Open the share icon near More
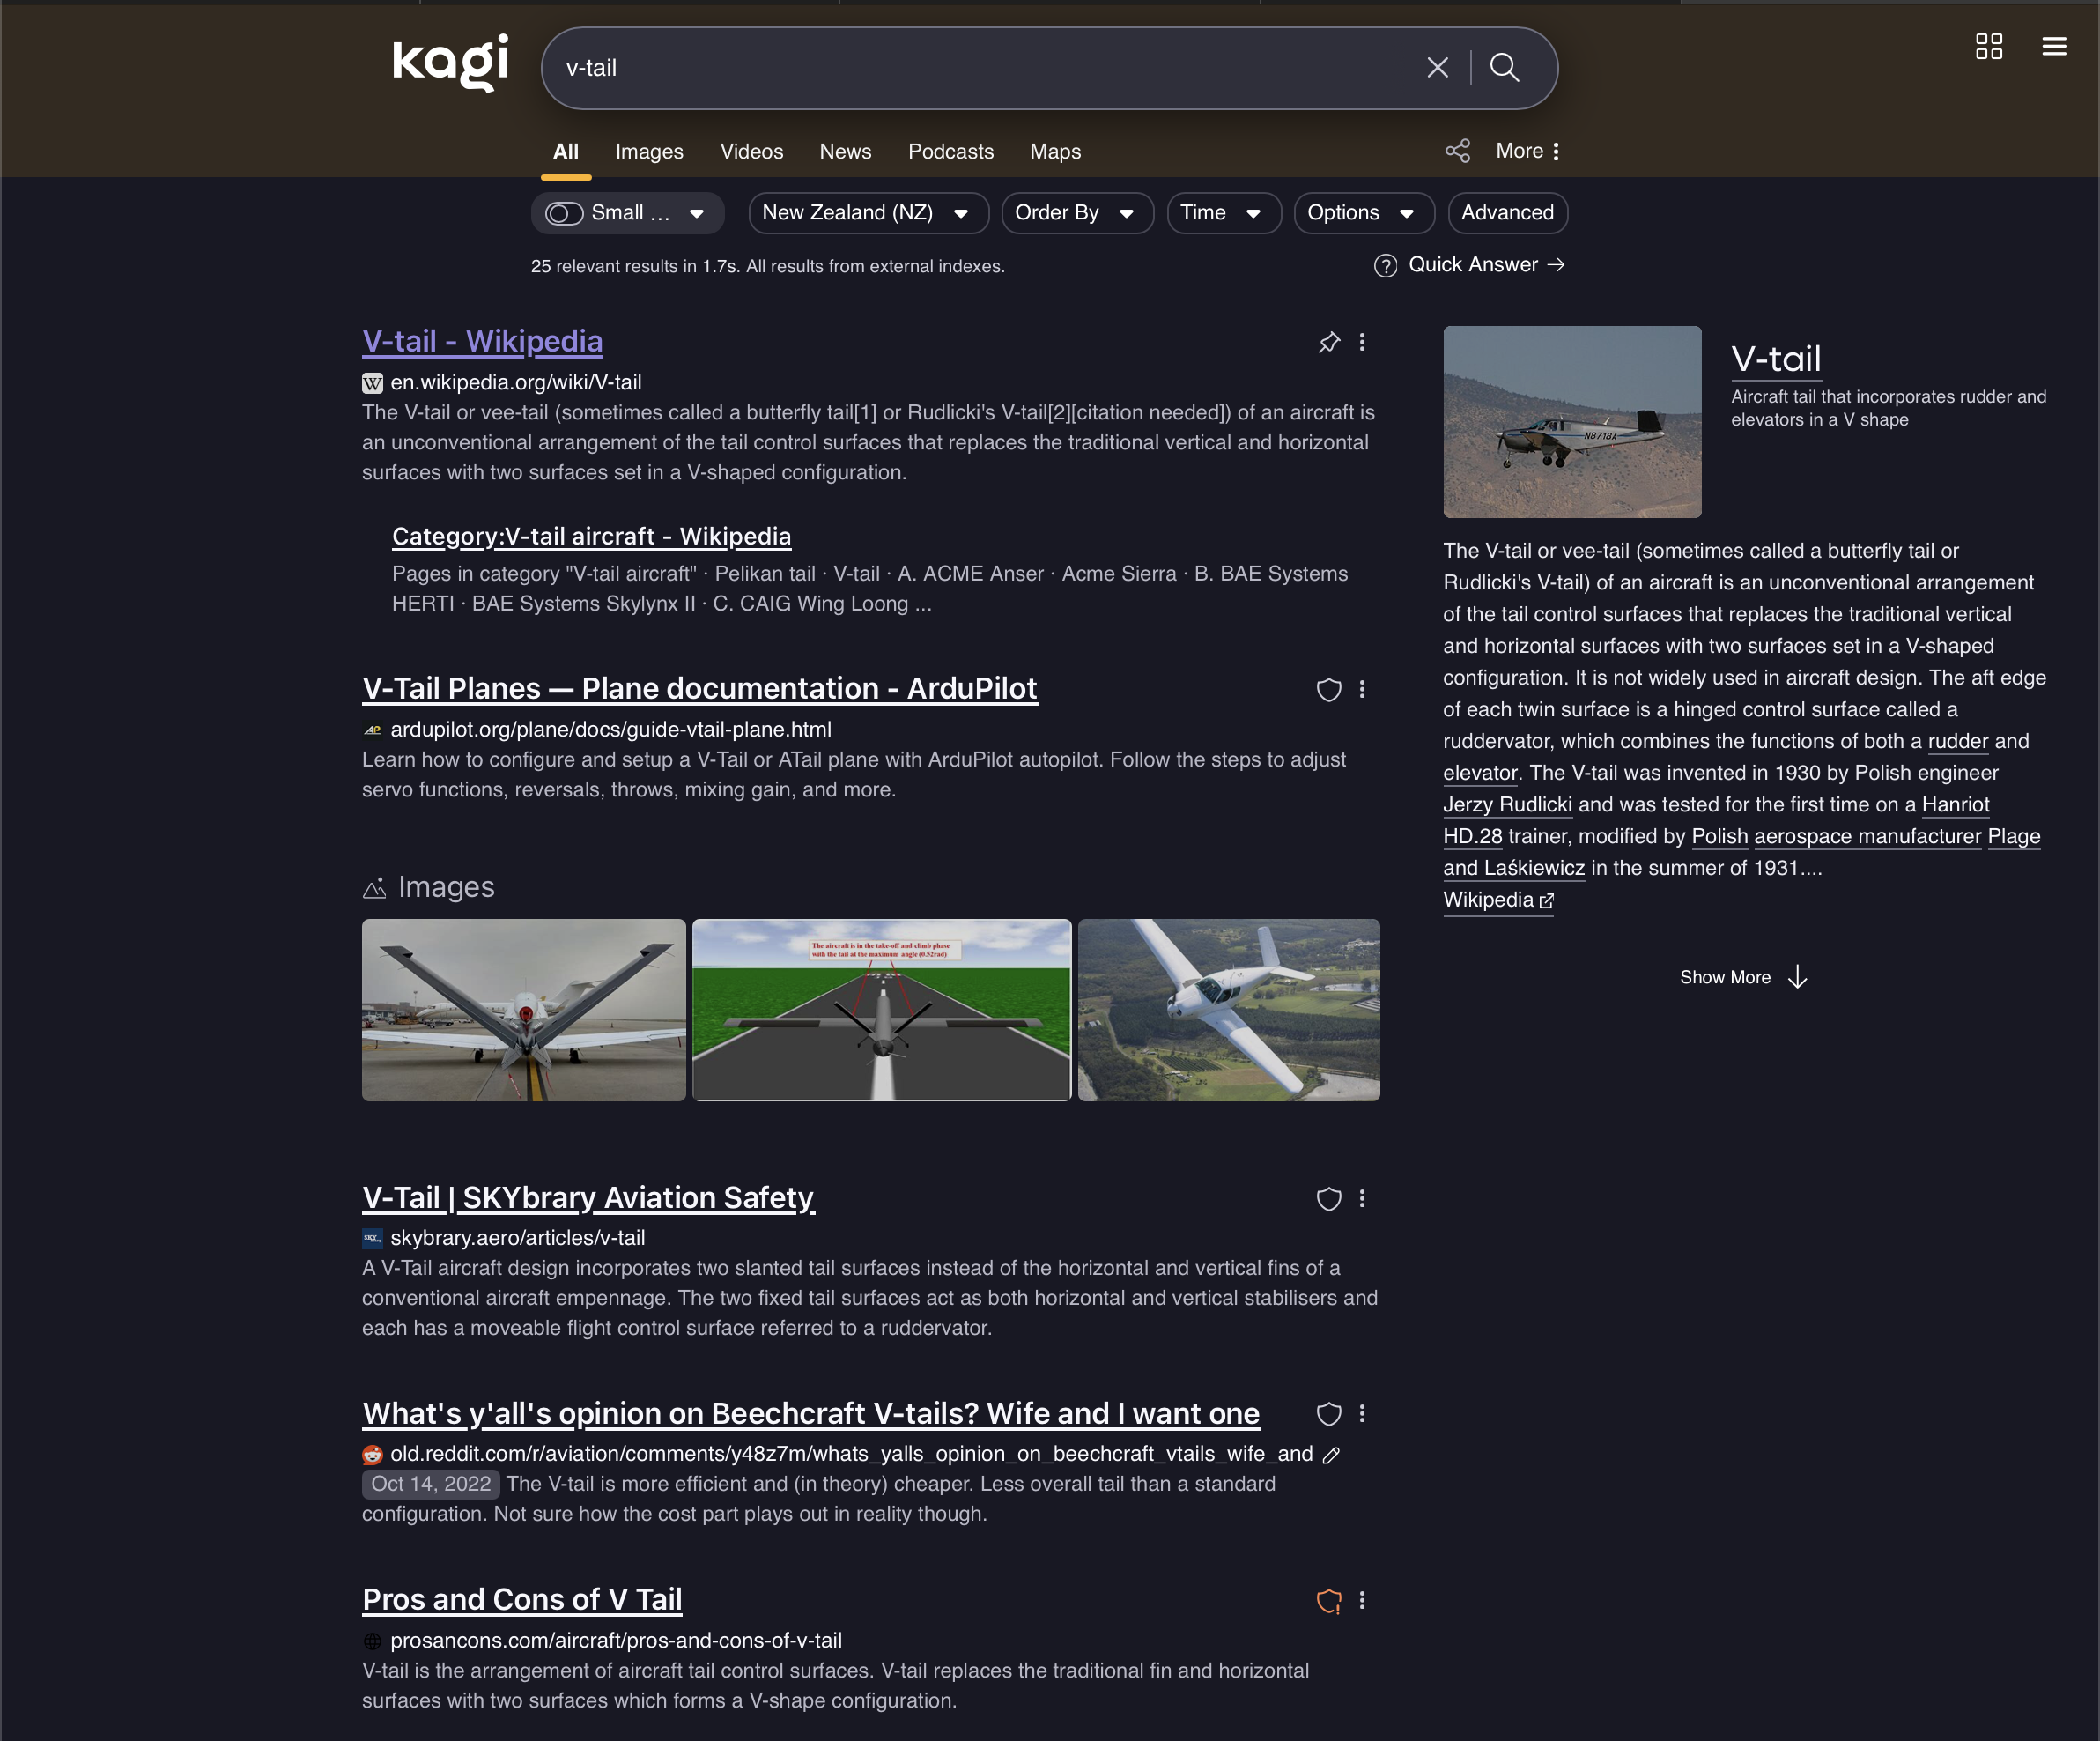The height and width of the screenshot is (1741, 2100). pyautogui.click(x=1458, y=150)
